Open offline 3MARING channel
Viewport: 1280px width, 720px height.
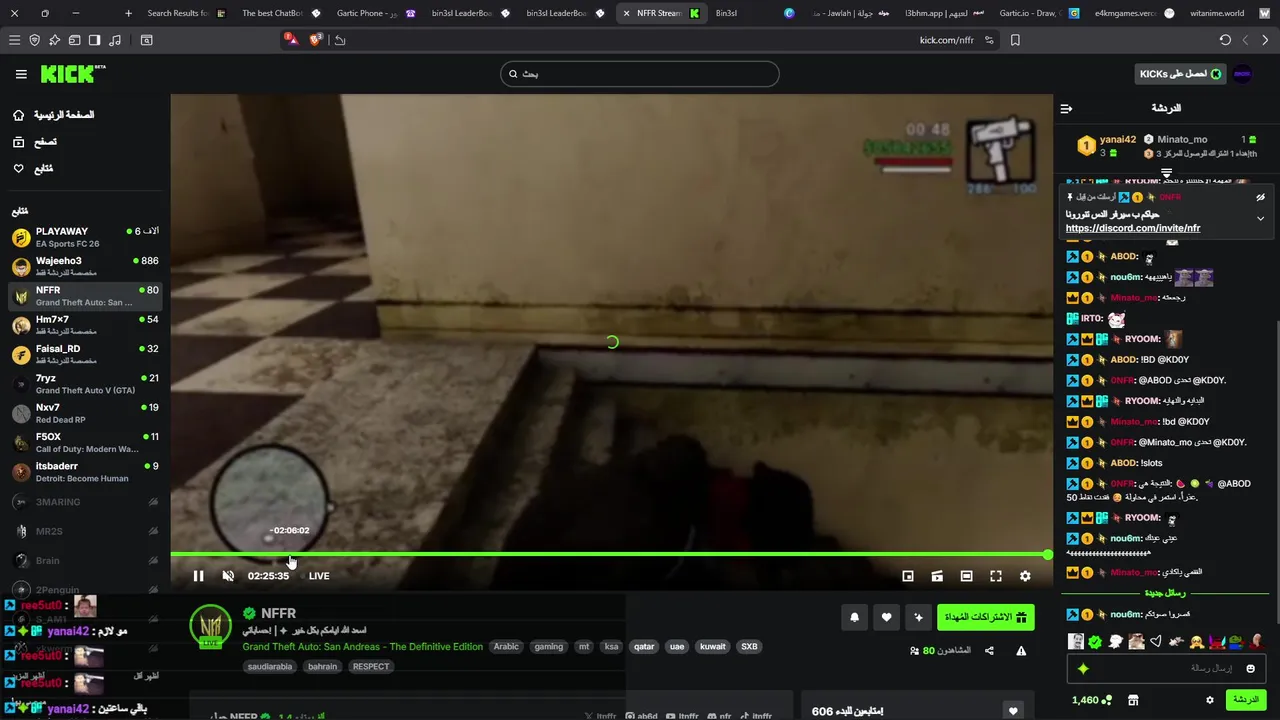[x=85, y=502]
